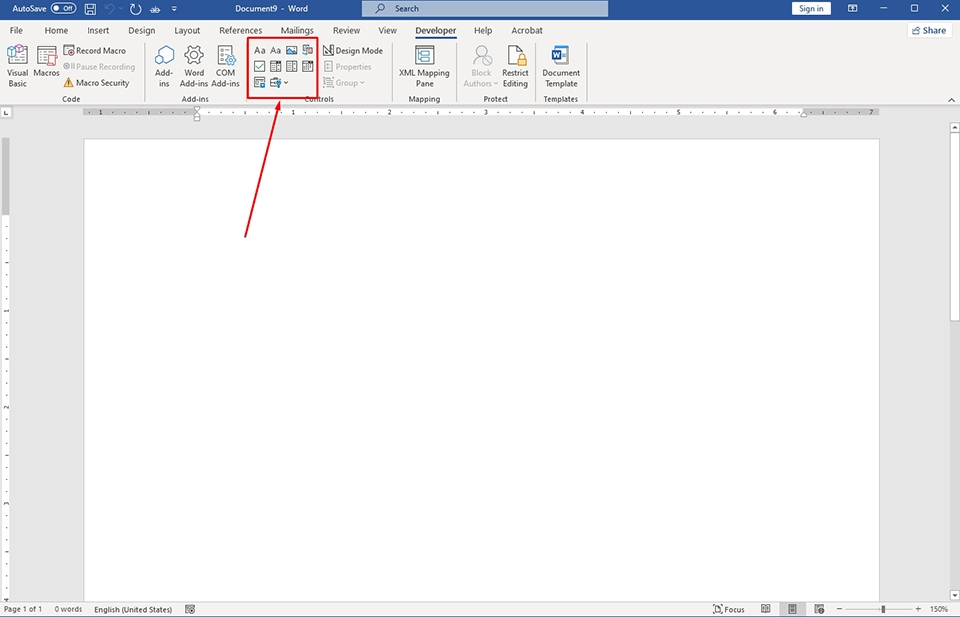Open COM Add-ins dialog
Viewport: 960px width, 617px height.
(225, 66)
